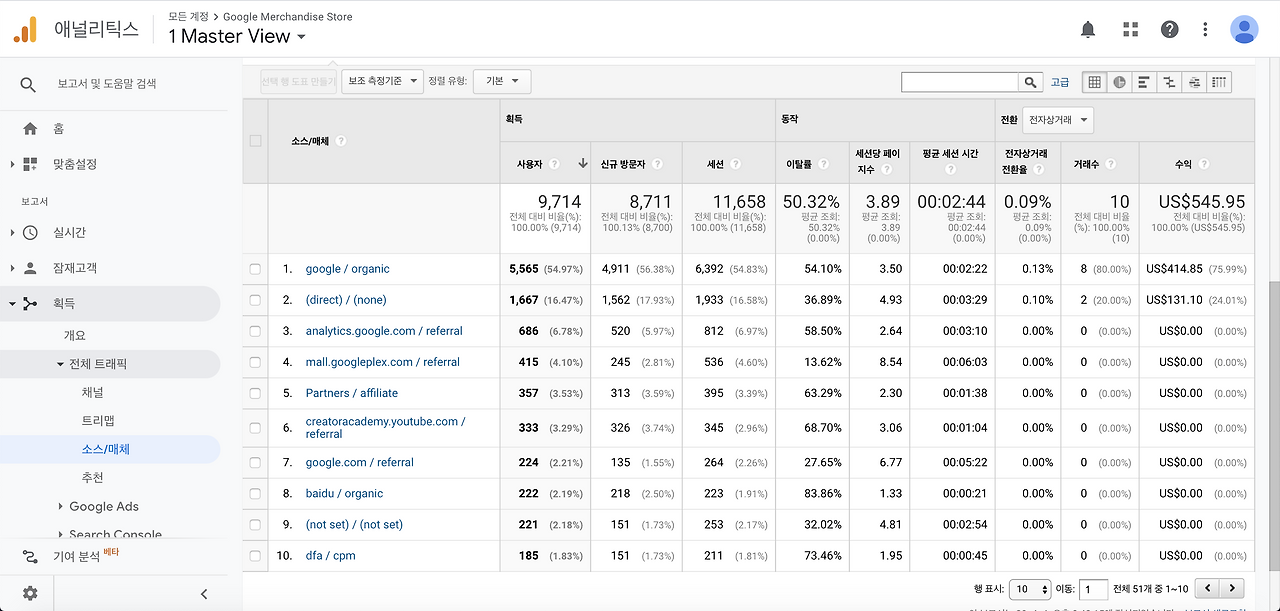The image size is (1280, 611).
Task: Click the Analytics logo
Action: tap(25, 30)
